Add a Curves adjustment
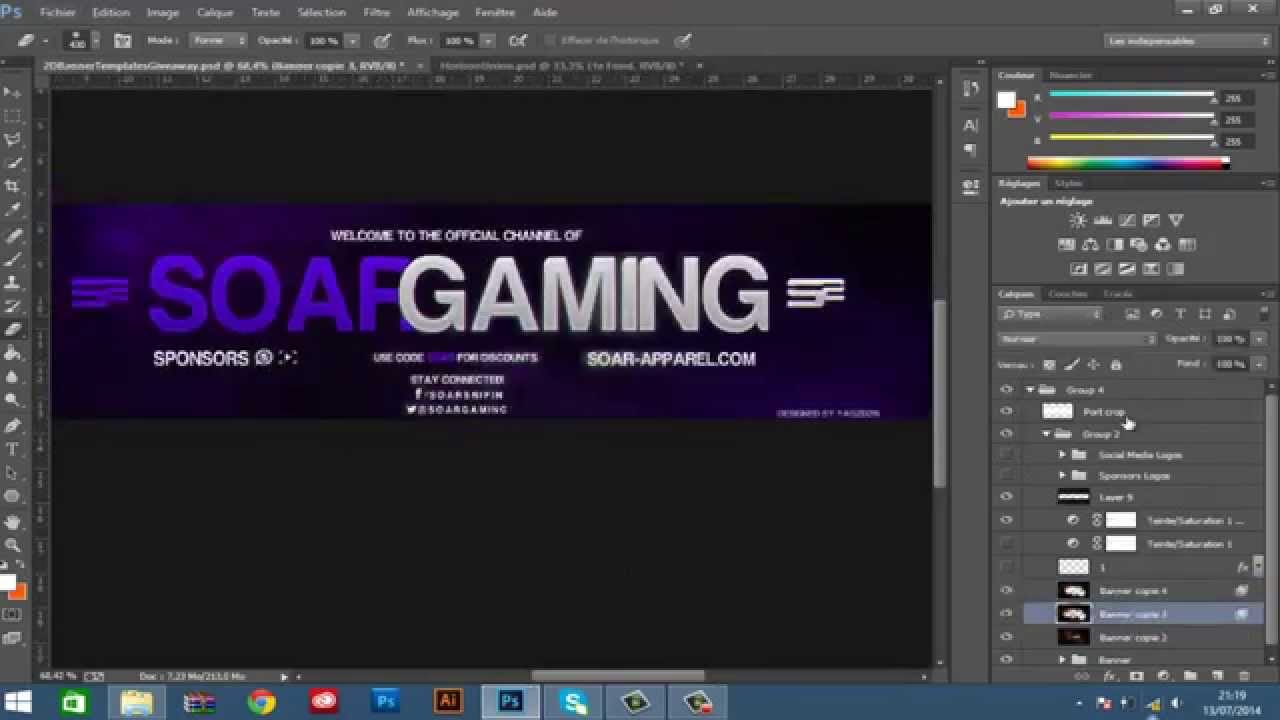This screenshot has width=1280, height=720. pos(1127,220)
